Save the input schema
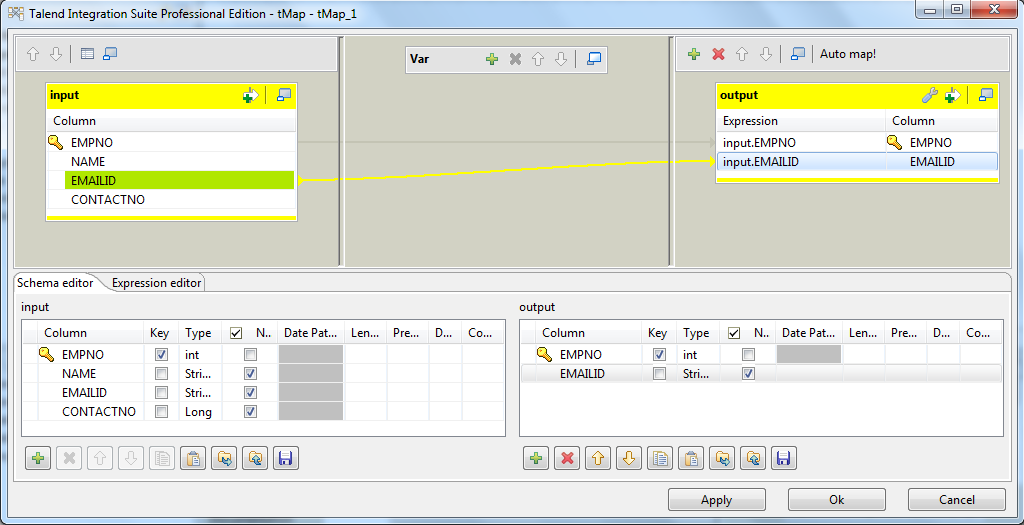Screen dimensions: 1024x525 pos(285,458)
